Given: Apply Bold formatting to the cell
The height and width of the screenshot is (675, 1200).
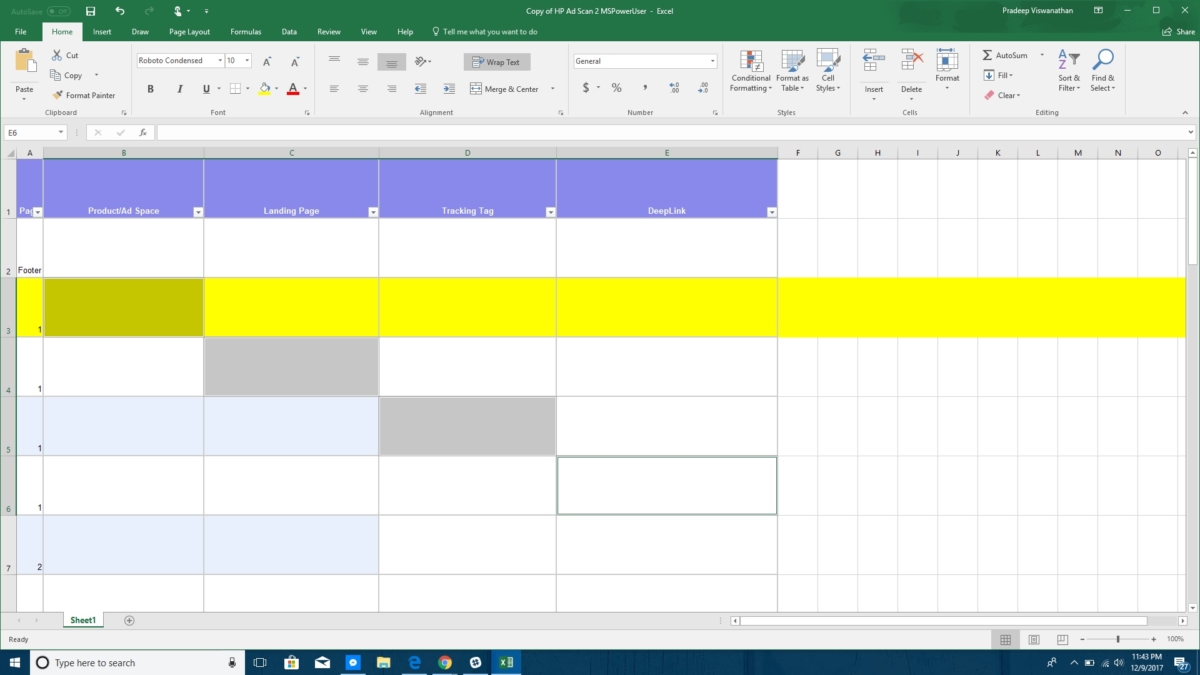Looking at the screenshot, I should (151, 89).
